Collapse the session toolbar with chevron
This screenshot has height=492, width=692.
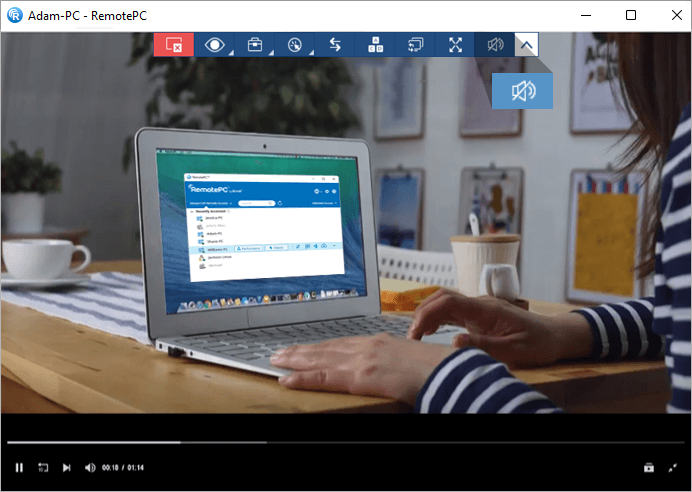526,45
